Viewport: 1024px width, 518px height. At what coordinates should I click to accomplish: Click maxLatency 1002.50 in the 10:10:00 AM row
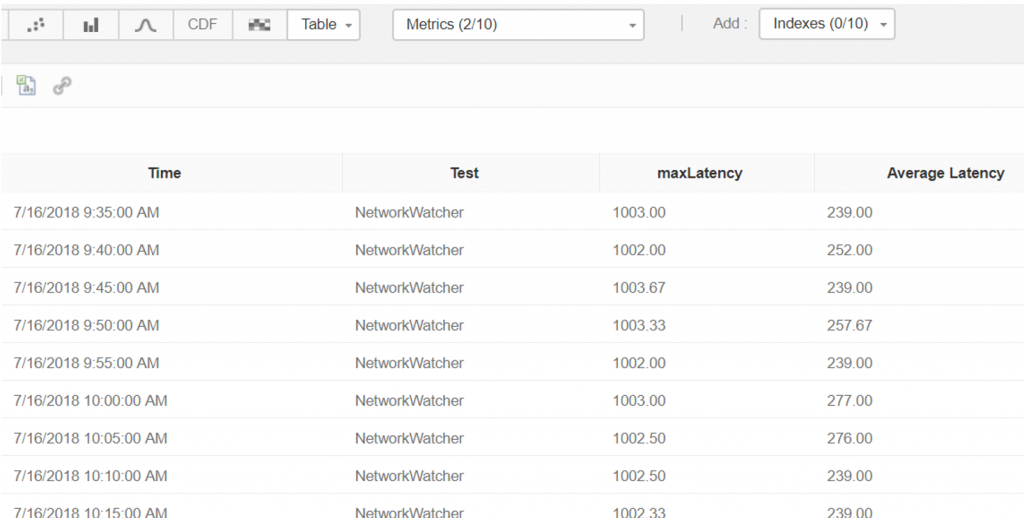click(639, 476)
